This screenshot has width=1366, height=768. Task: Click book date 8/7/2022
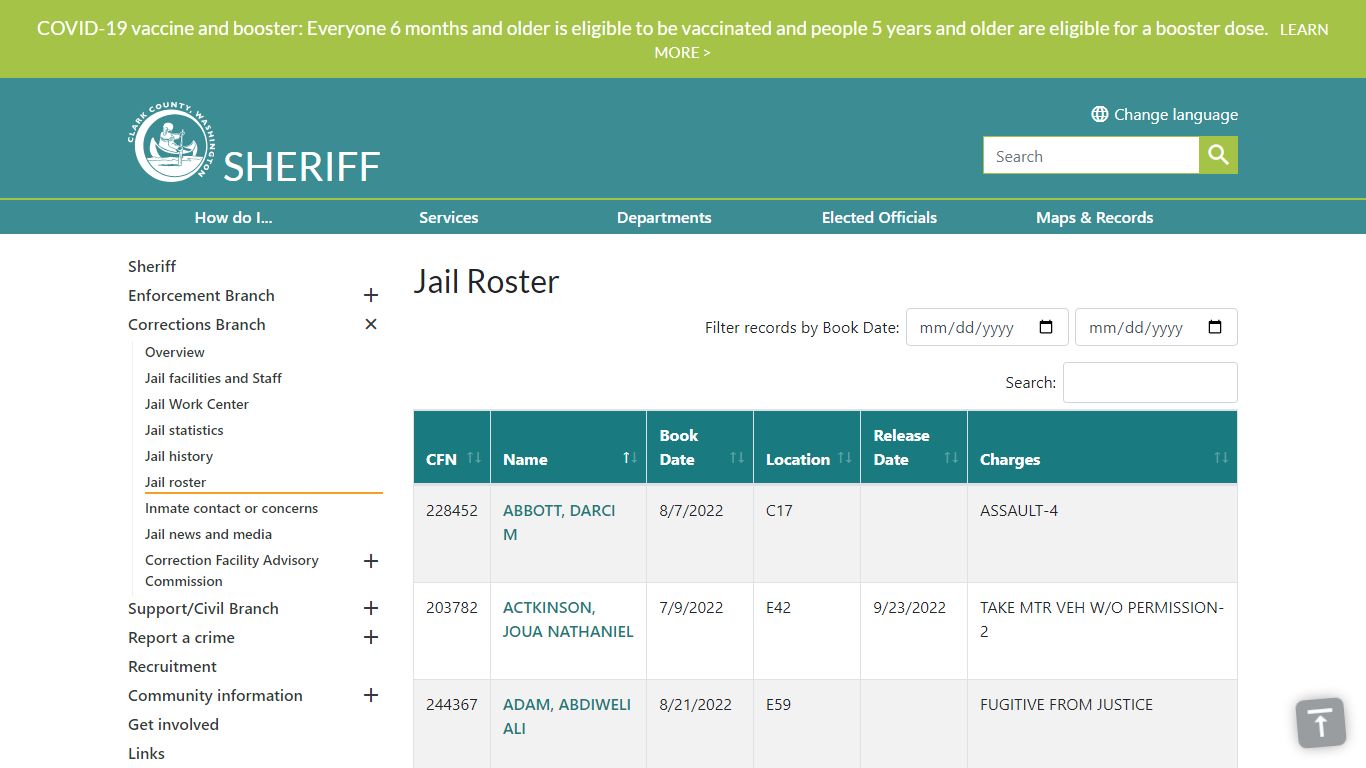click(691, 510)
